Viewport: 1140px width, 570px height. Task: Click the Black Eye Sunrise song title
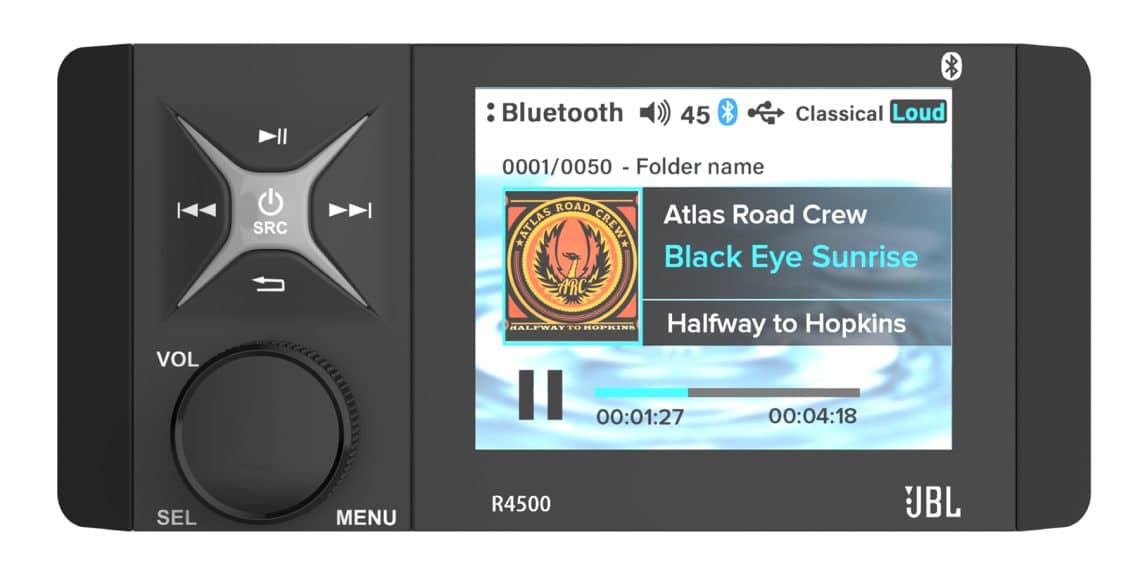click(x=791, y=257)
